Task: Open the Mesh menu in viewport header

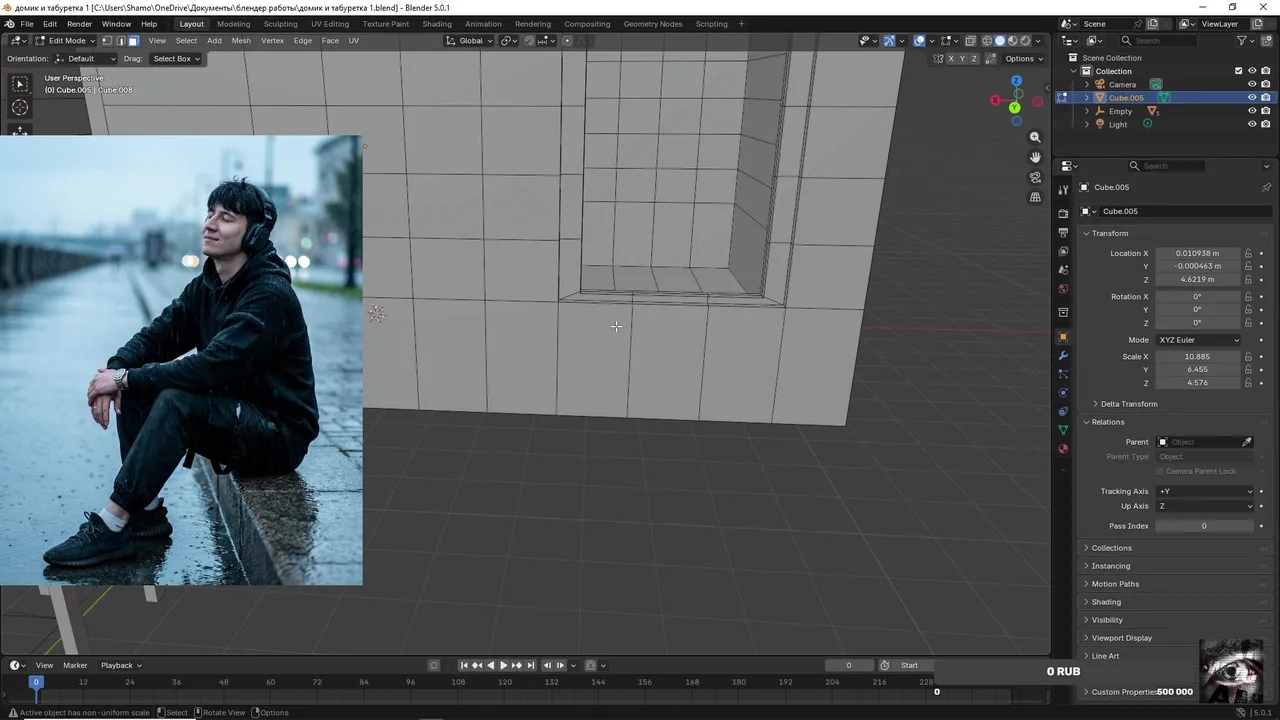Action: 241,41
